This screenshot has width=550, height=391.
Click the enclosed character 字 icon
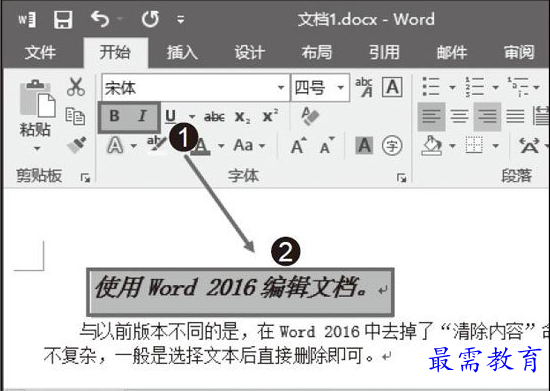tap(392, 145)
